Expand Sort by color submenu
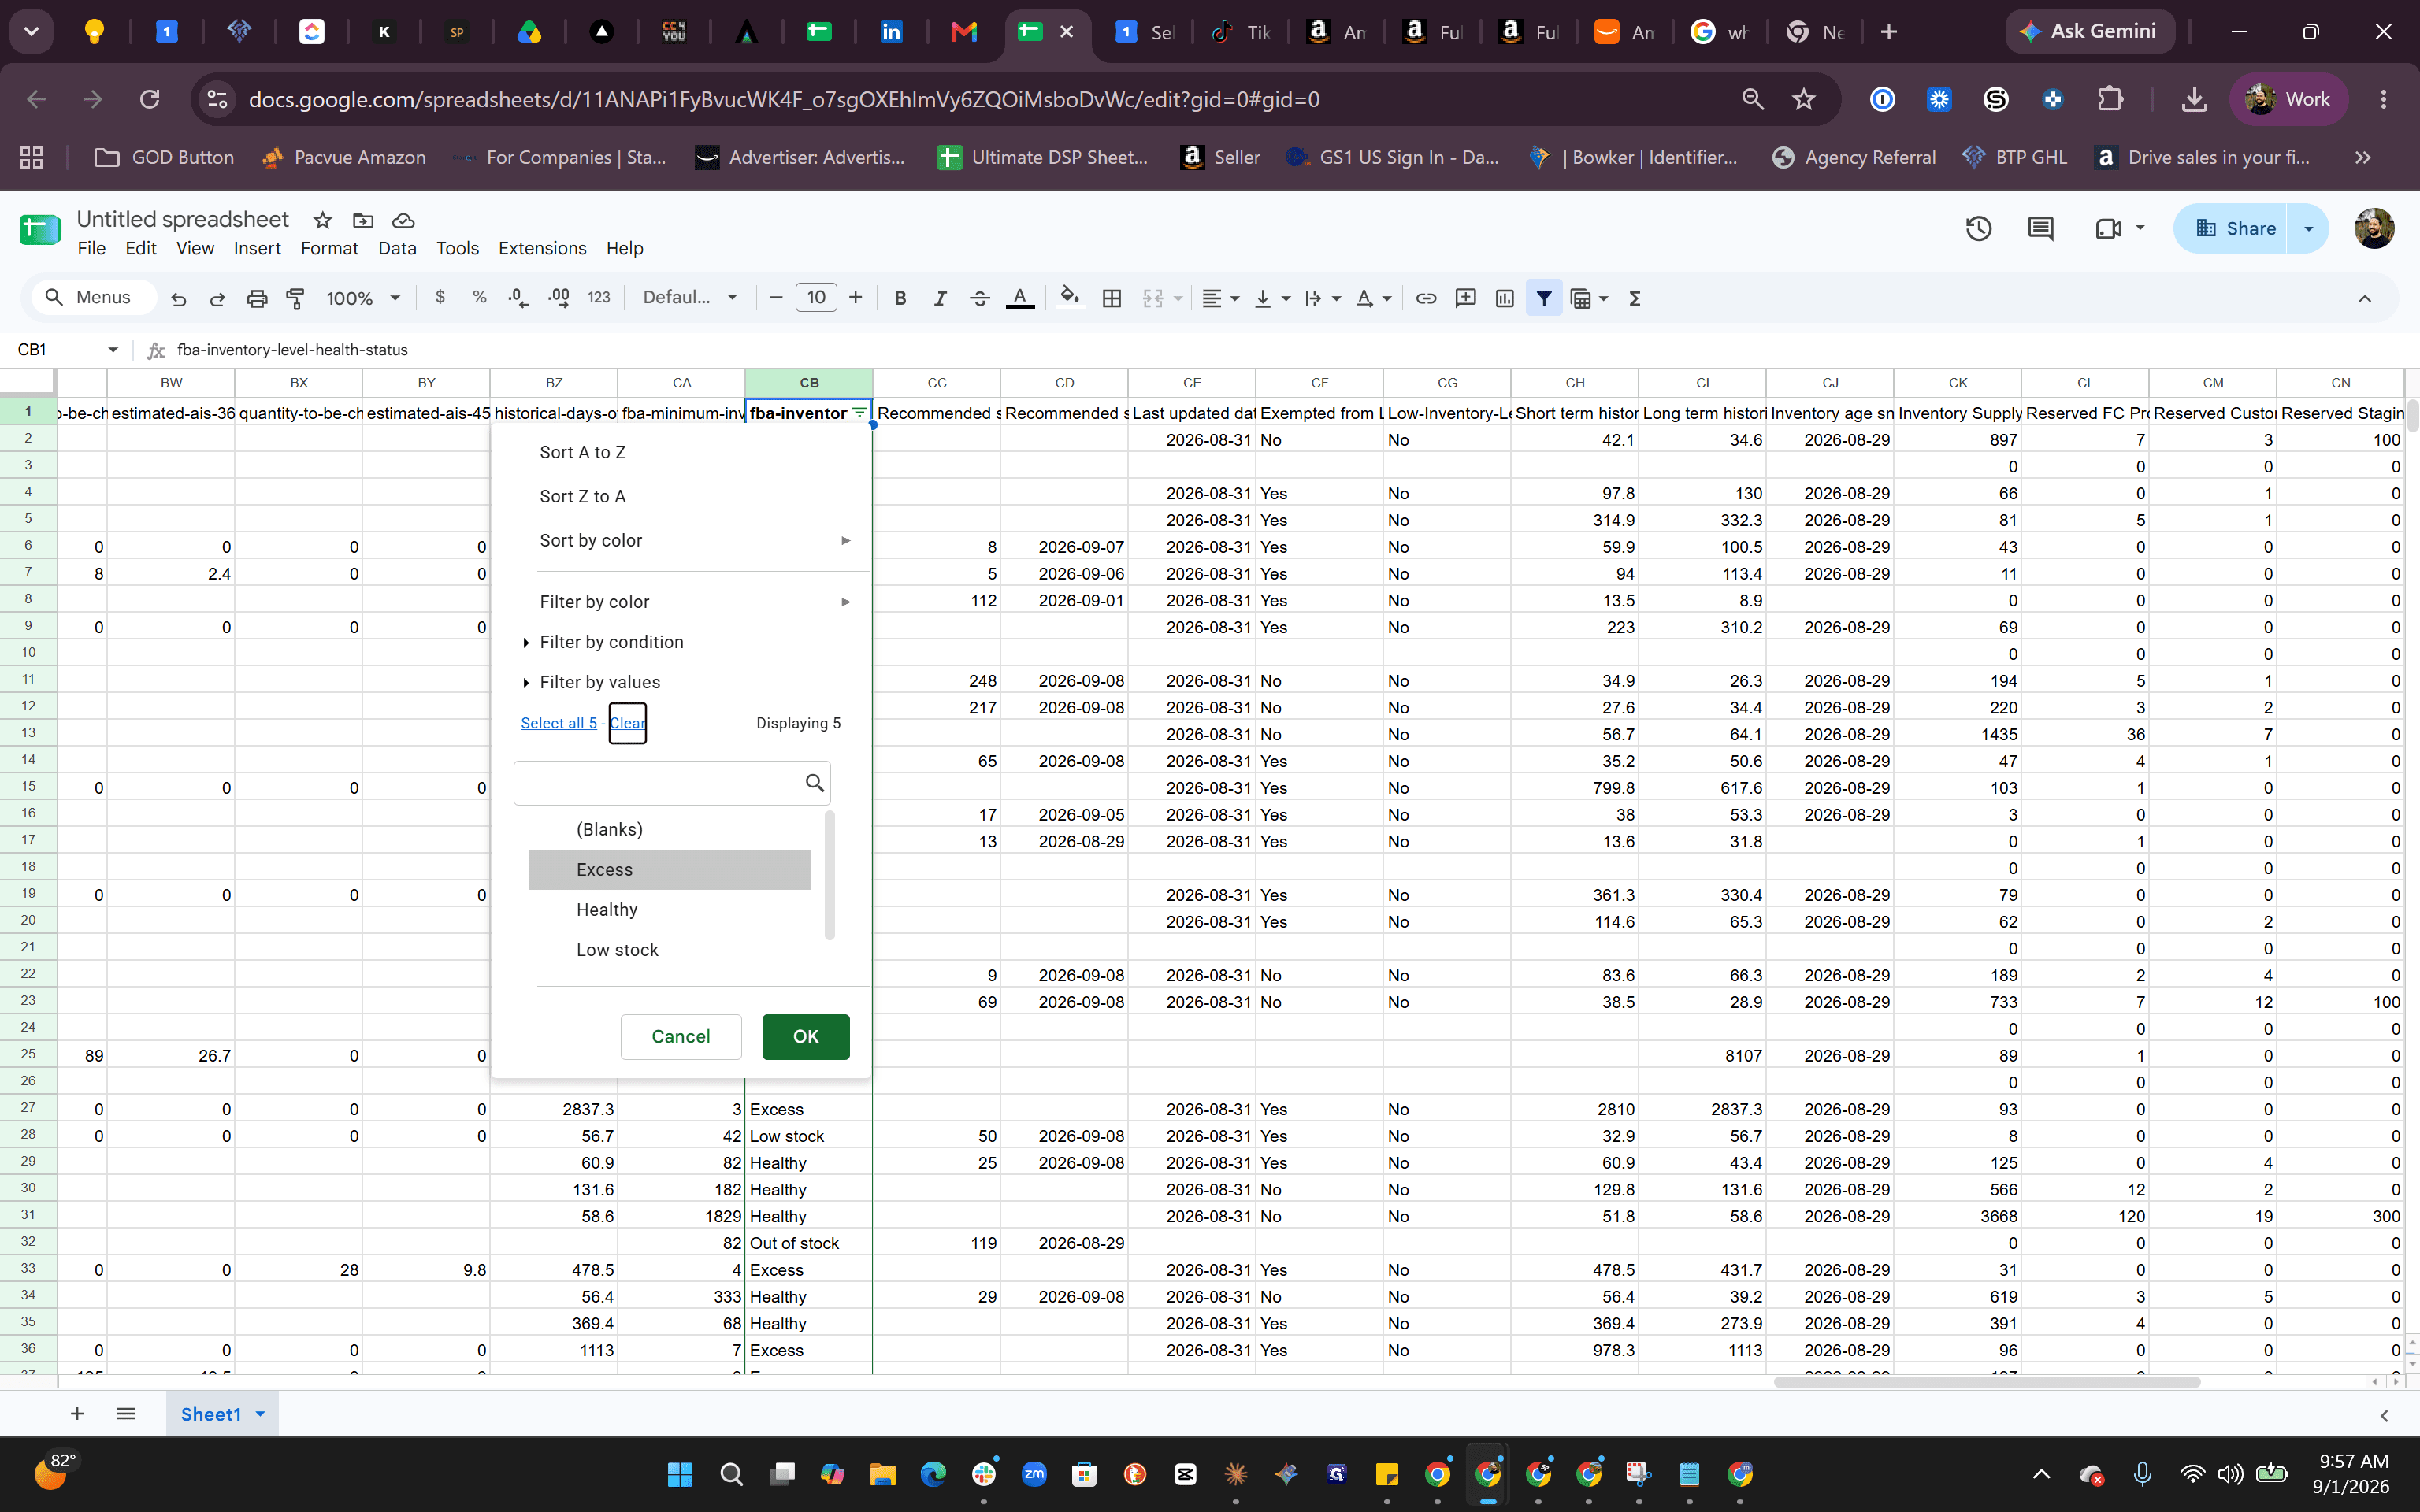This screenshot has height=1512, width=2420. pos(694,540)
